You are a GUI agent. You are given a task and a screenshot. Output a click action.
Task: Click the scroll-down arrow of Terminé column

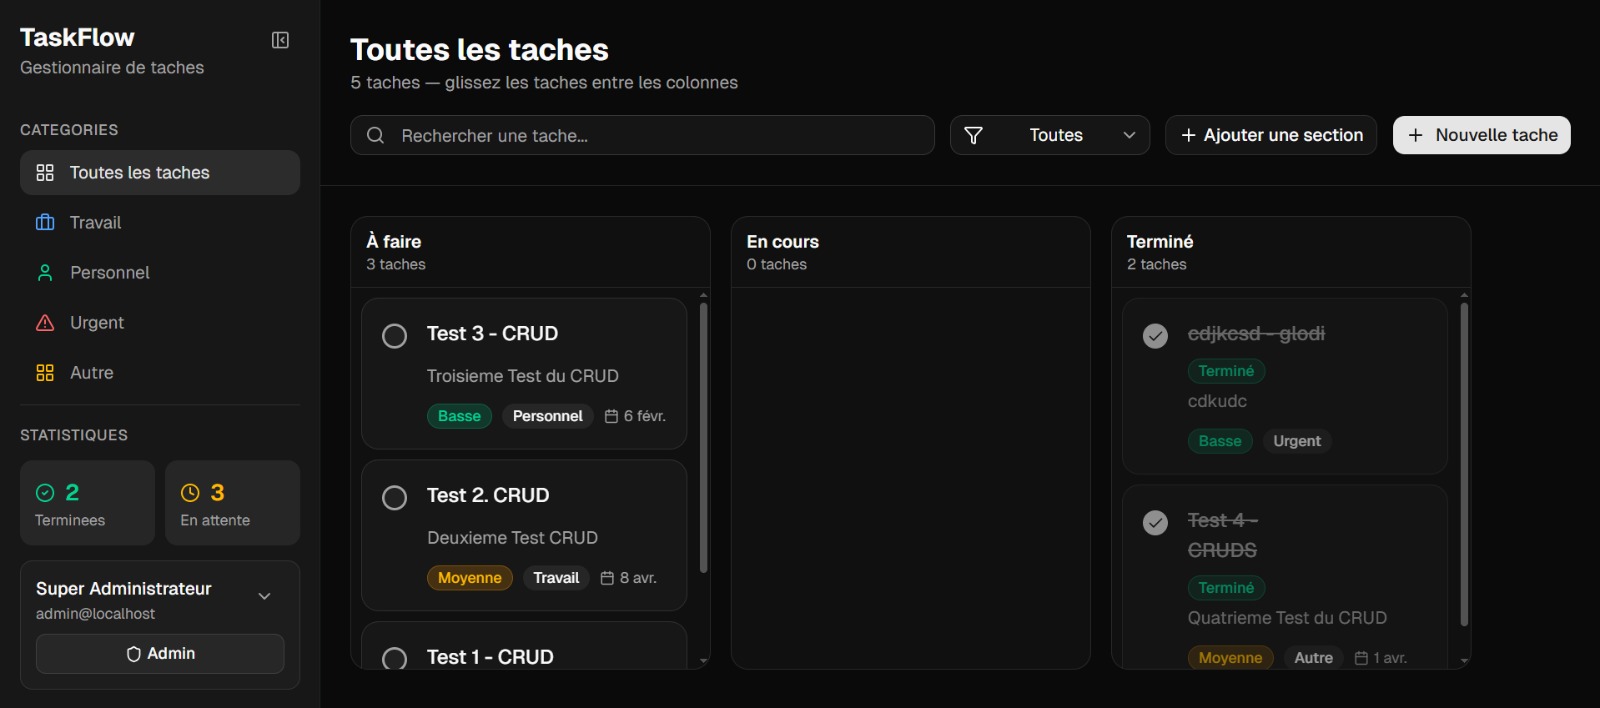pyautogui.click(x=1464, y=661)
